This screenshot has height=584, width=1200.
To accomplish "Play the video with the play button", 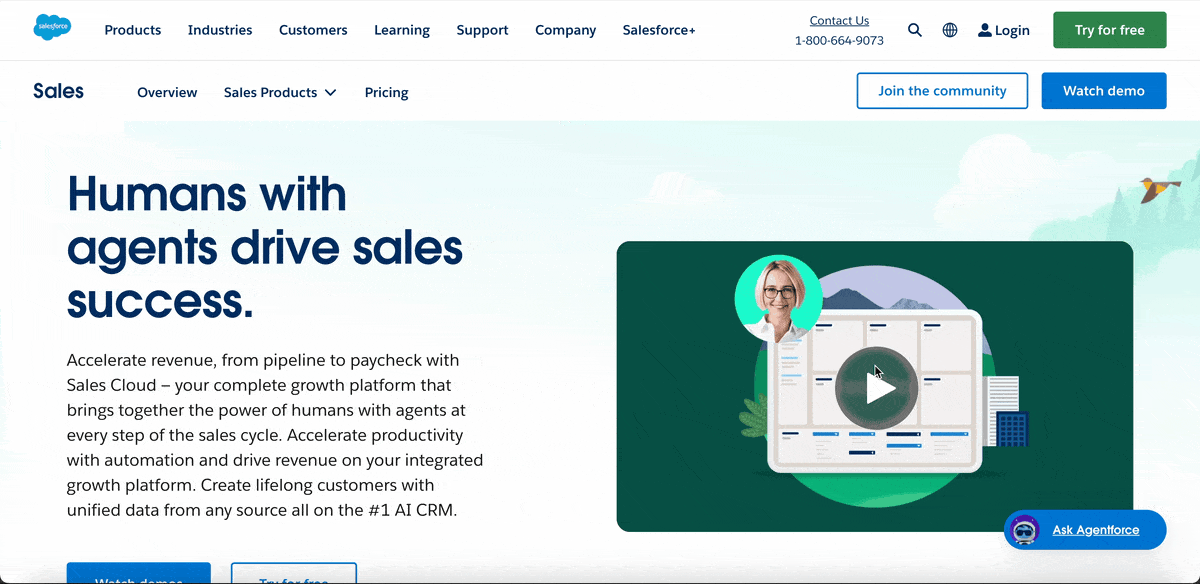I will coord(875,388).
